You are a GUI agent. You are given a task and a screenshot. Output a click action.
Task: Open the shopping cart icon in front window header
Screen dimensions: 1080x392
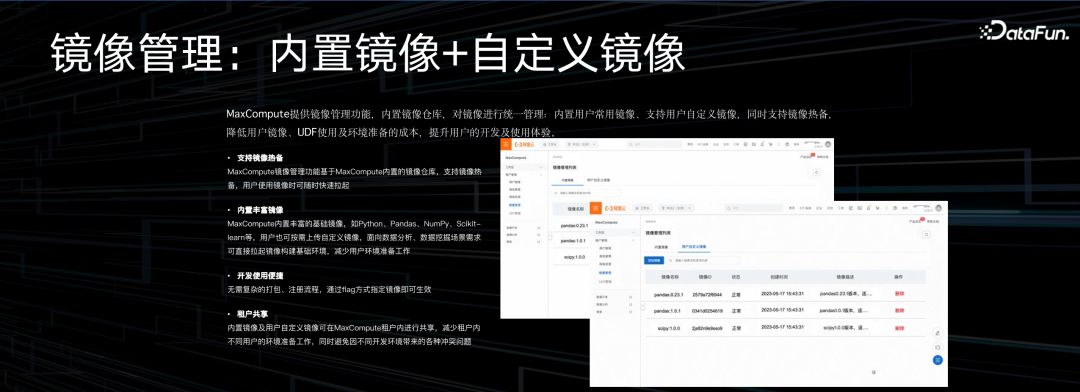878,208
